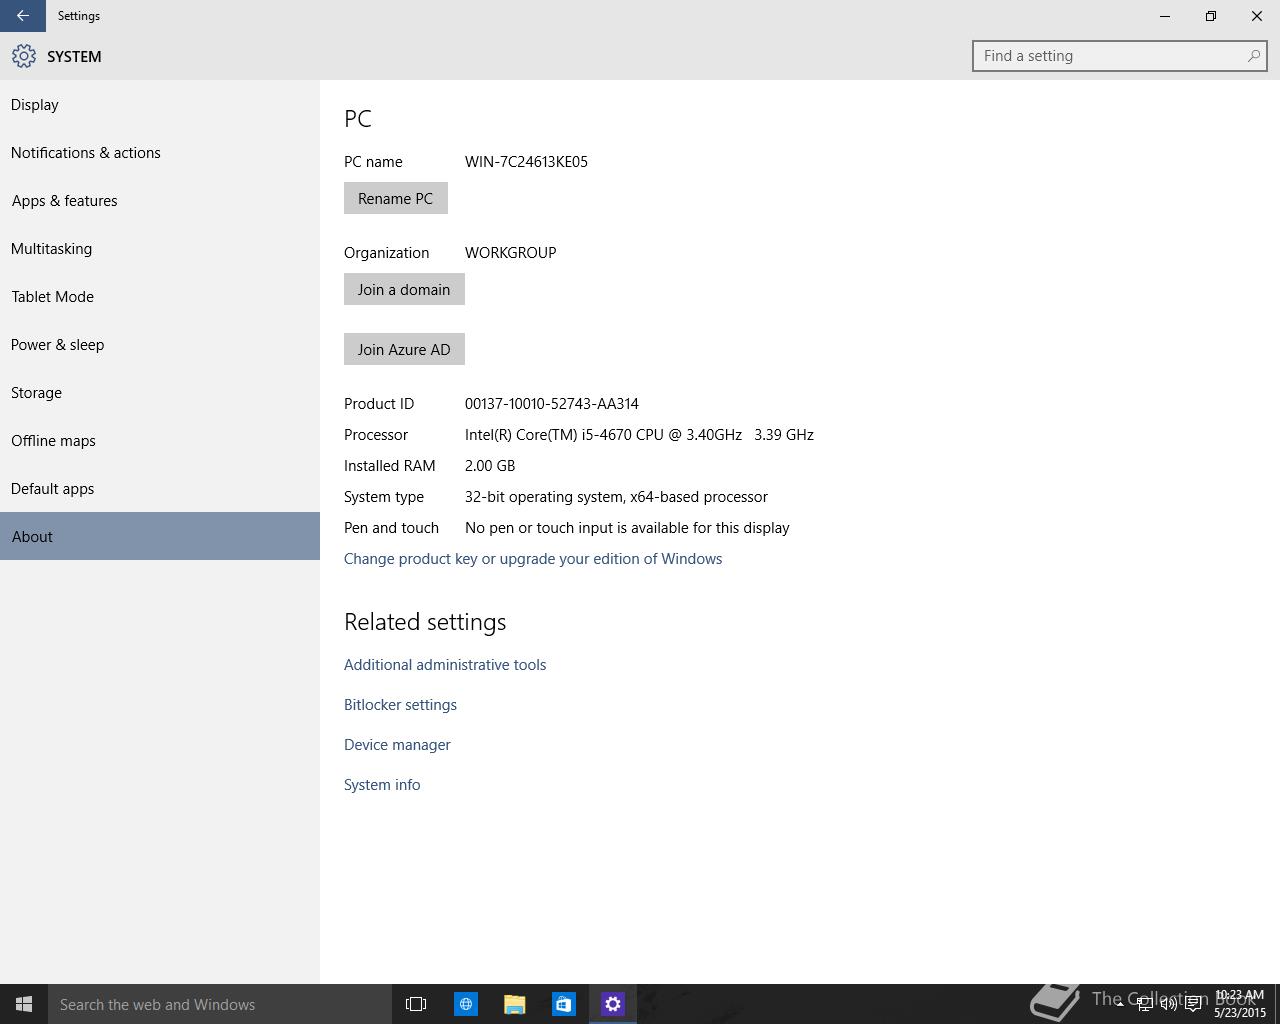1280x1024 pixels.
Task: Click the Join Azure AD button
Action: click(404, 349)
